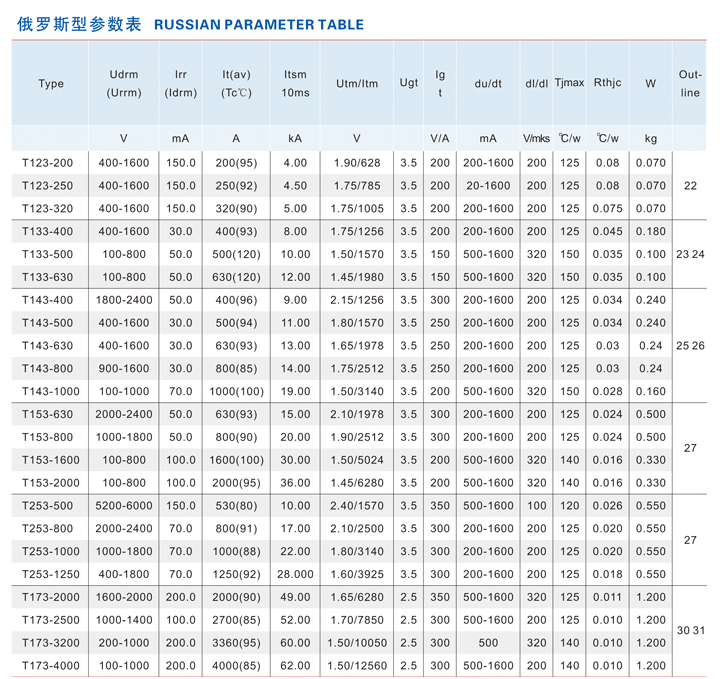This screenshot has height=679, width=720.
Task: Click the 20-1600 du/dt cell
Action: tap(488, 186)
